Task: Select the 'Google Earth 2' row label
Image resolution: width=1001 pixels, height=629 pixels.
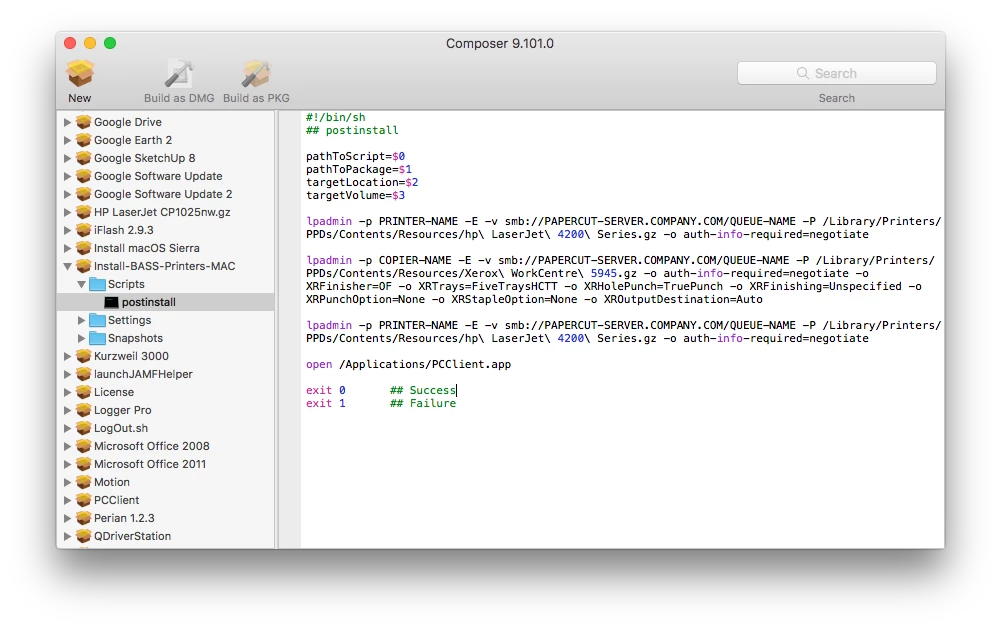Action: click(x=133, y=140)
